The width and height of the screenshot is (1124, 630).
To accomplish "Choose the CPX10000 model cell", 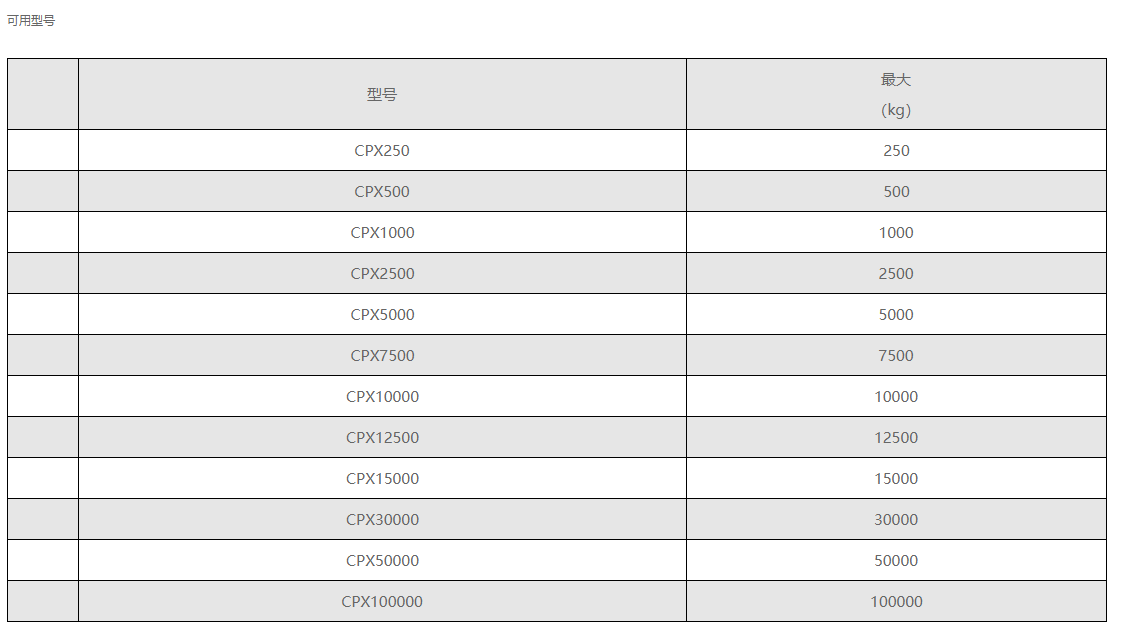I will point(382,397).
